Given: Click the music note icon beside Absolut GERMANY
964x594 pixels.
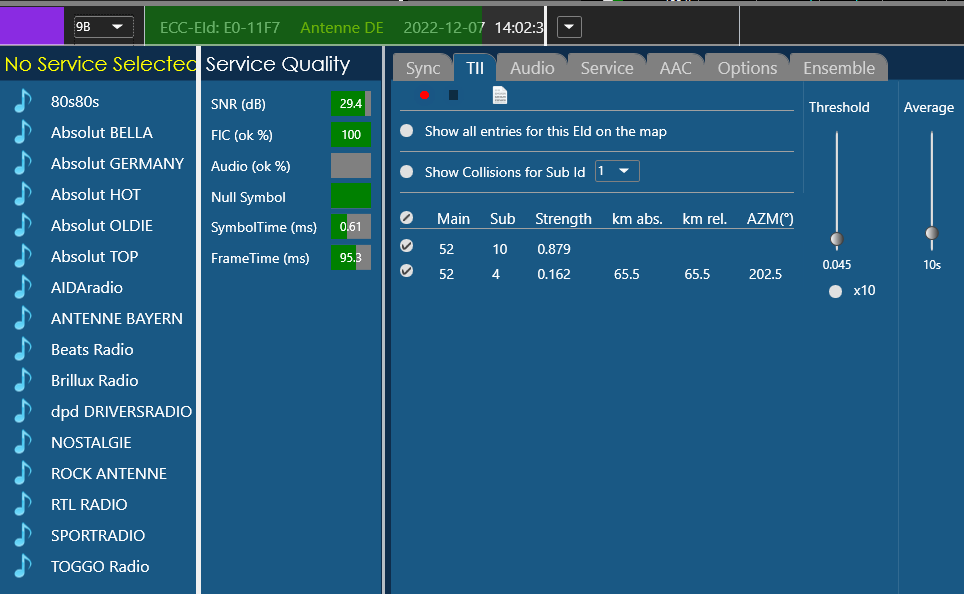Looking at the screenshot, I should 23,164.
